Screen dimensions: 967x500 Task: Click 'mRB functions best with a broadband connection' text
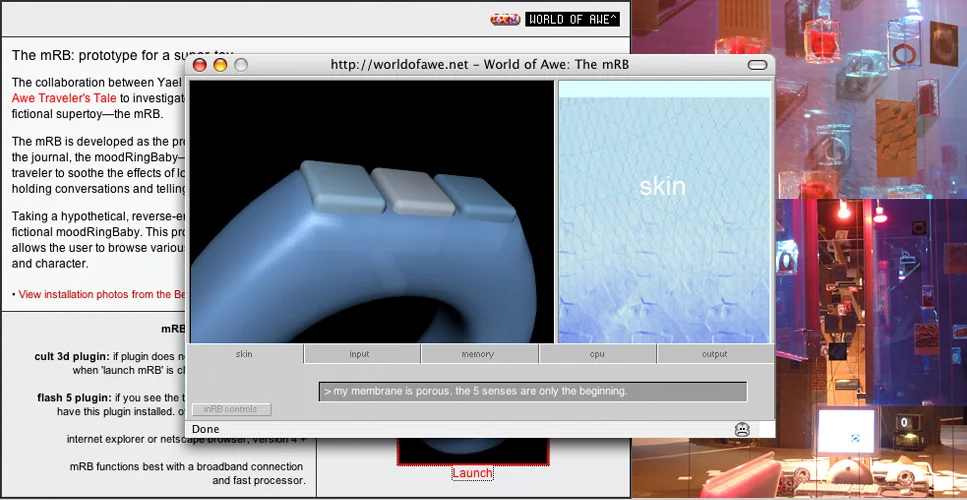(186, 467)
